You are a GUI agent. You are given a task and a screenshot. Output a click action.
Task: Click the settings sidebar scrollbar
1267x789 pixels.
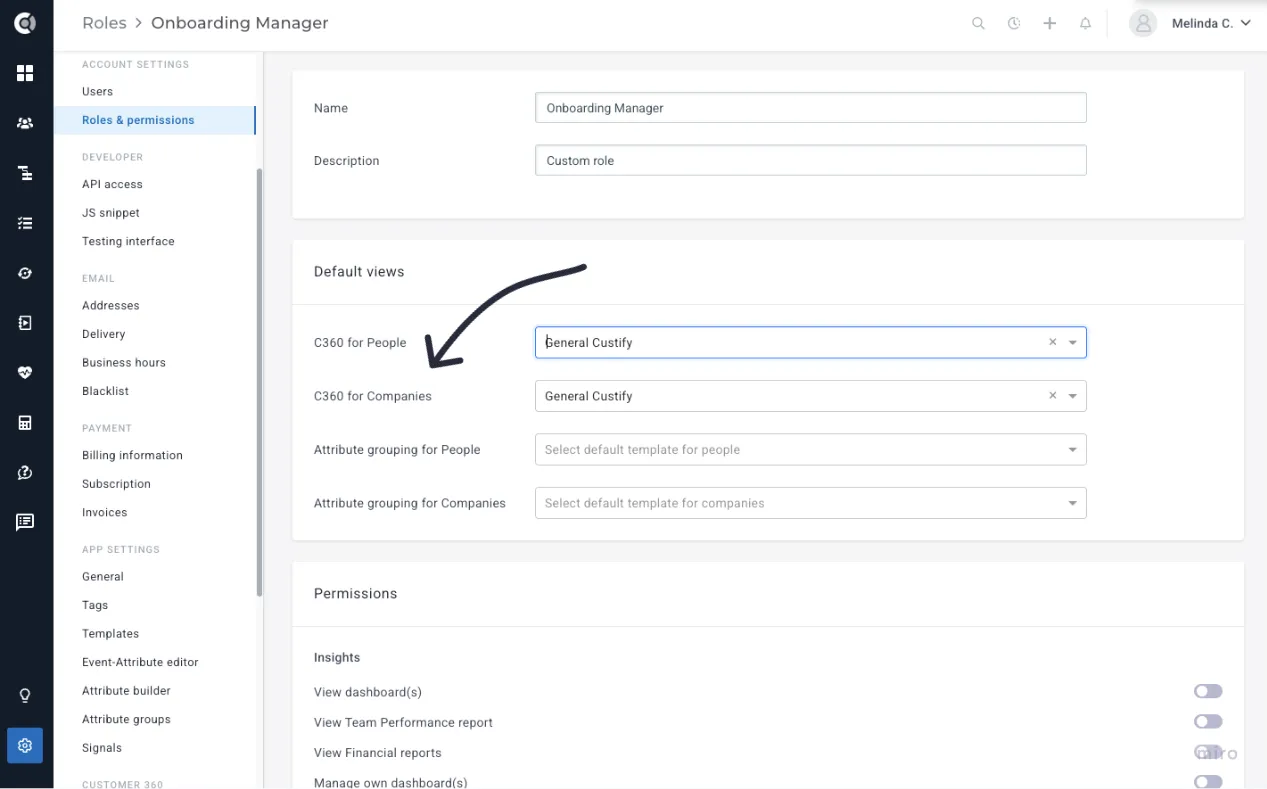point(260,383)
